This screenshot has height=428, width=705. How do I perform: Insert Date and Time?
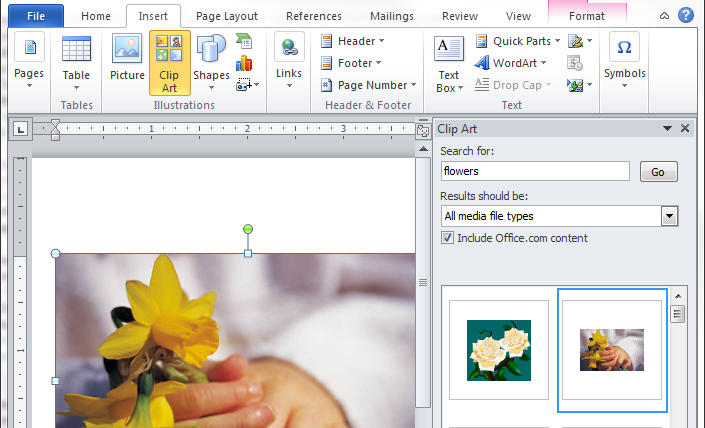[x=575, y=63]
